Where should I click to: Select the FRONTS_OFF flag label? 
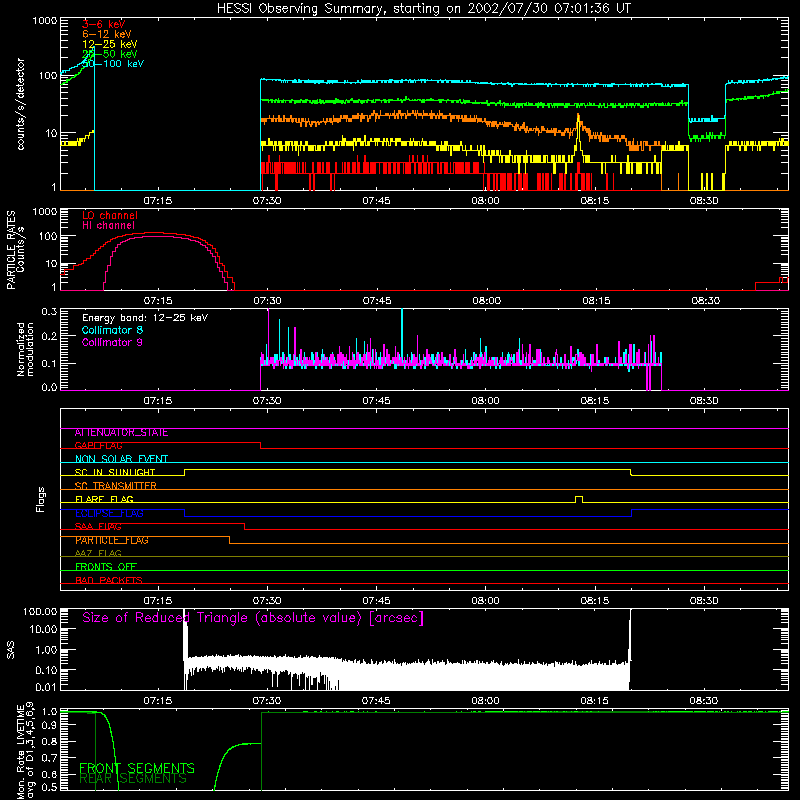tap(106, 567)
